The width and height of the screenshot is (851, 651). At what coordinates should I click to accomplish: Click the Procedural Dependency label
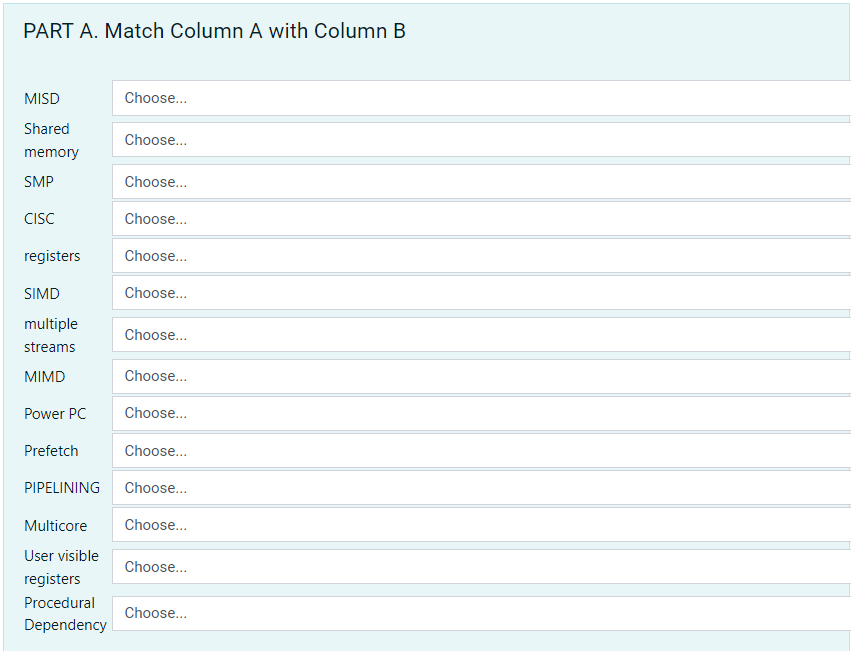(x=65, y=613)
